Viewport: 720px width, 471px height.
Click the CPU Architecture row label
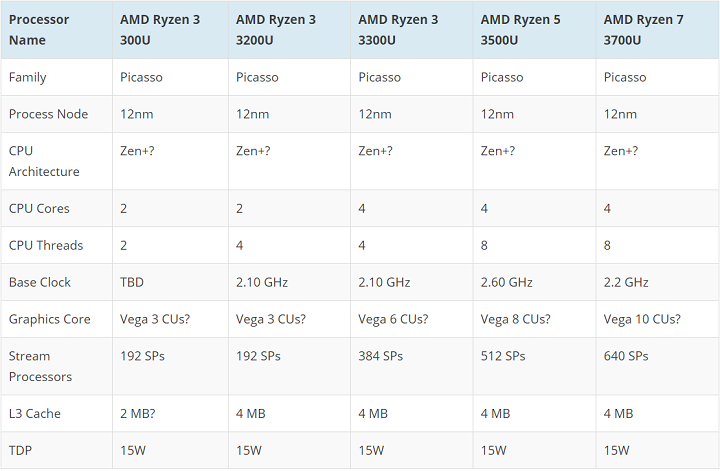pos(44,161)
